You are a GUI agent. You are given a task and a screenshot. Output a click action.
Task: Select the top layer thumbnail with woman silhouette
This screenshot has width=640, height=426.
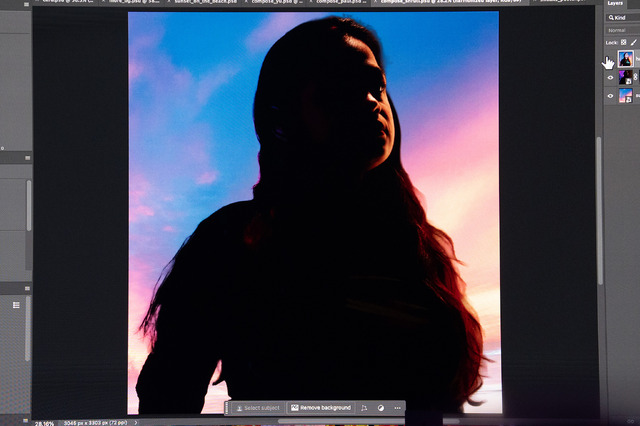tap(625, 59)
